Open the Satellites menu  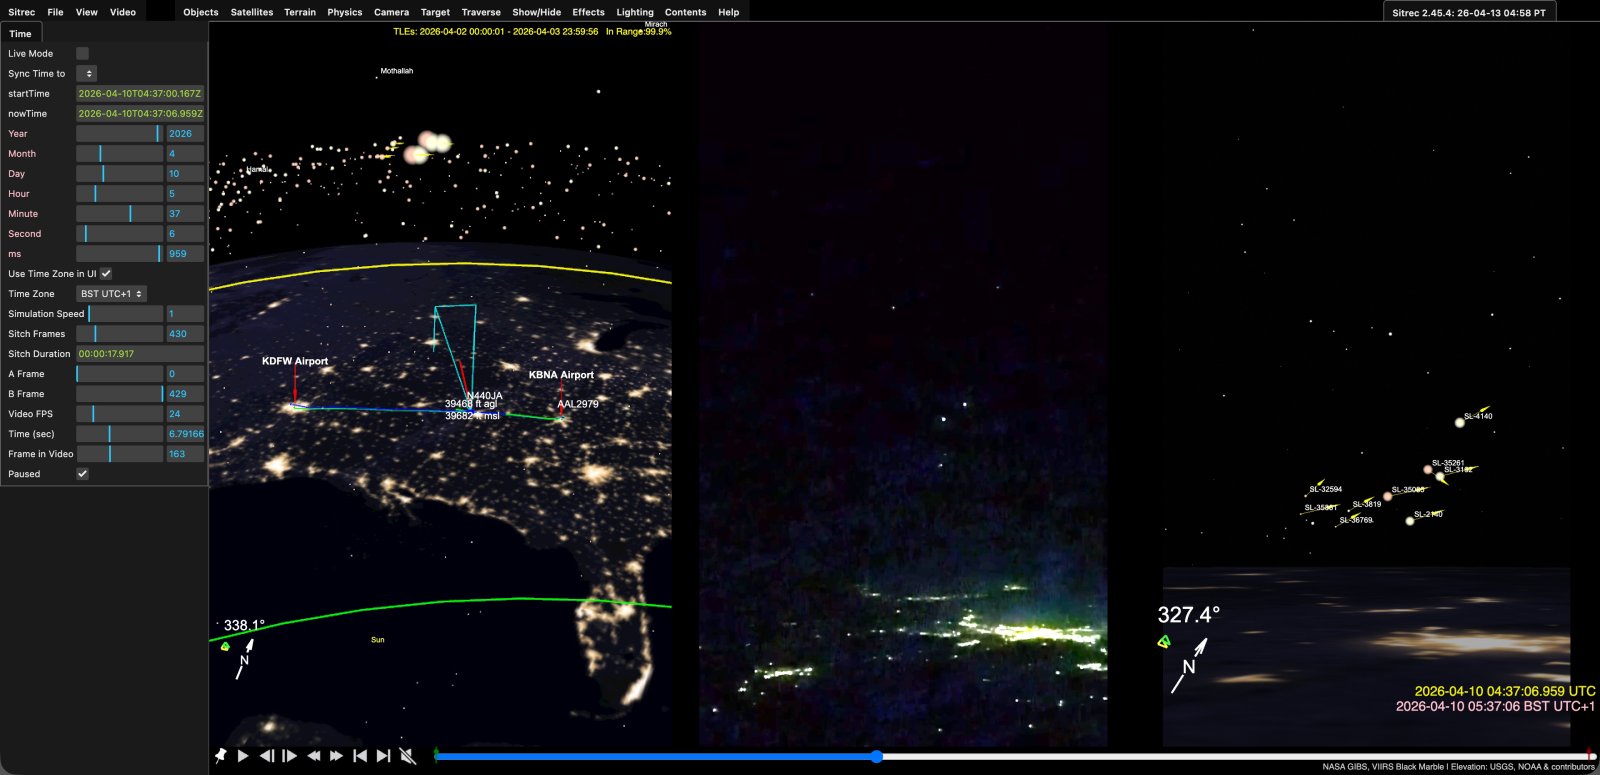(x=252, y=12)
